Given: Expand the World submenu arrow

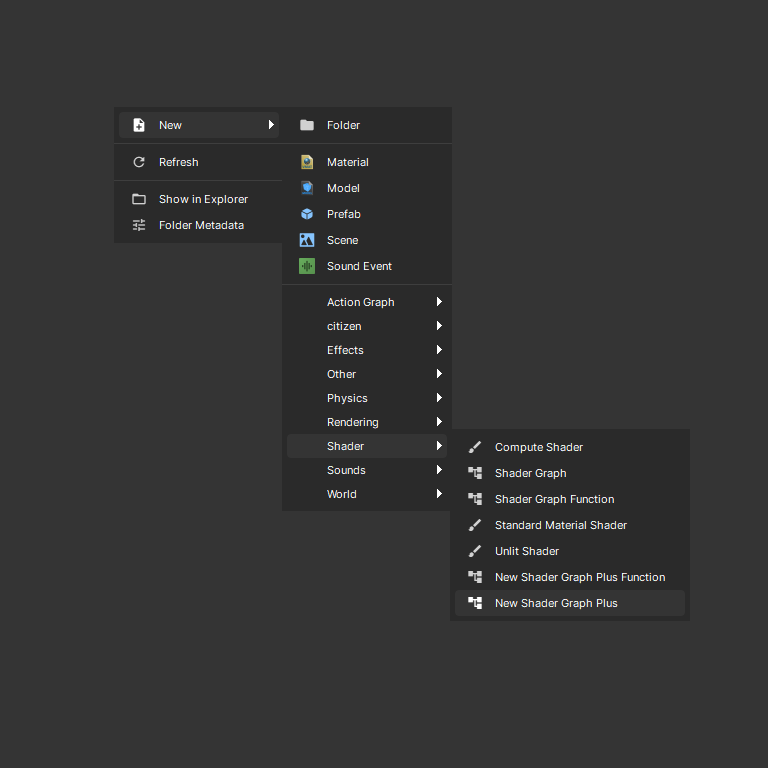Looking at the screenshot, I should pos(438,494).
